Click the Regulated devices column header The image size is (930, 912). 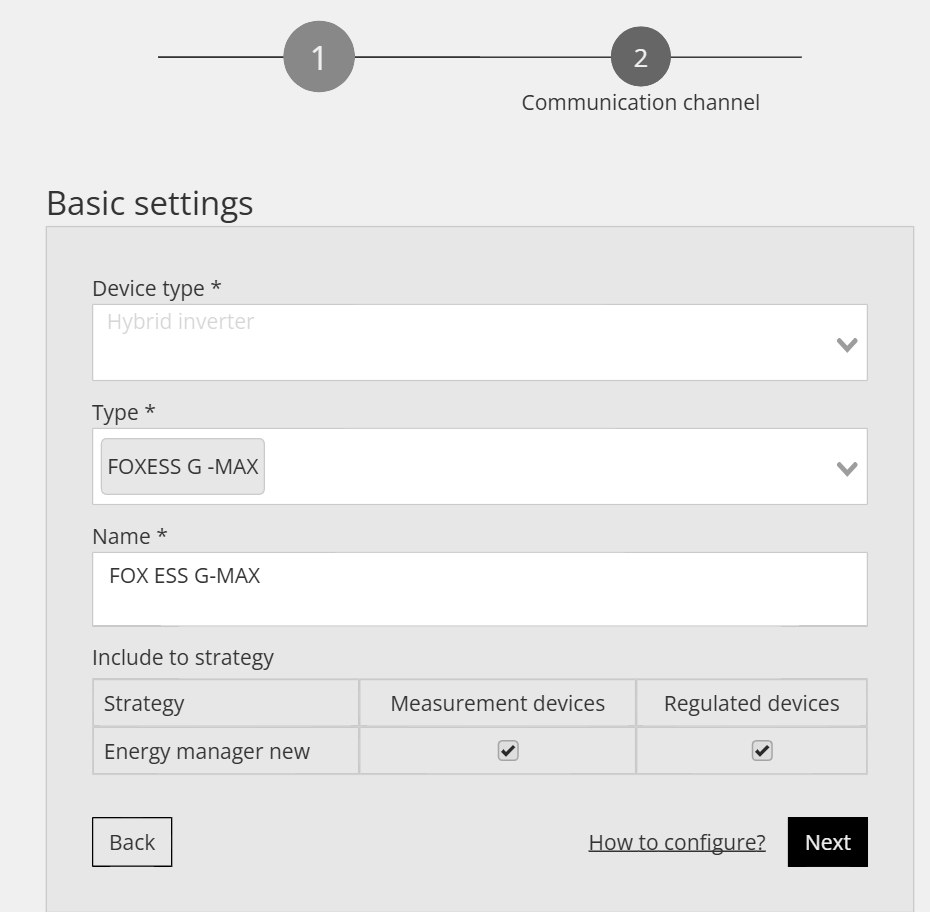tap(751, 704)
